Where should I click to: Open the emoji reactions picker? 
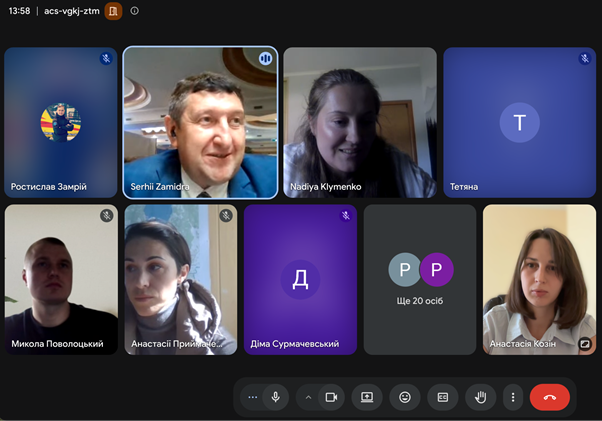click(x=405, y=397)
